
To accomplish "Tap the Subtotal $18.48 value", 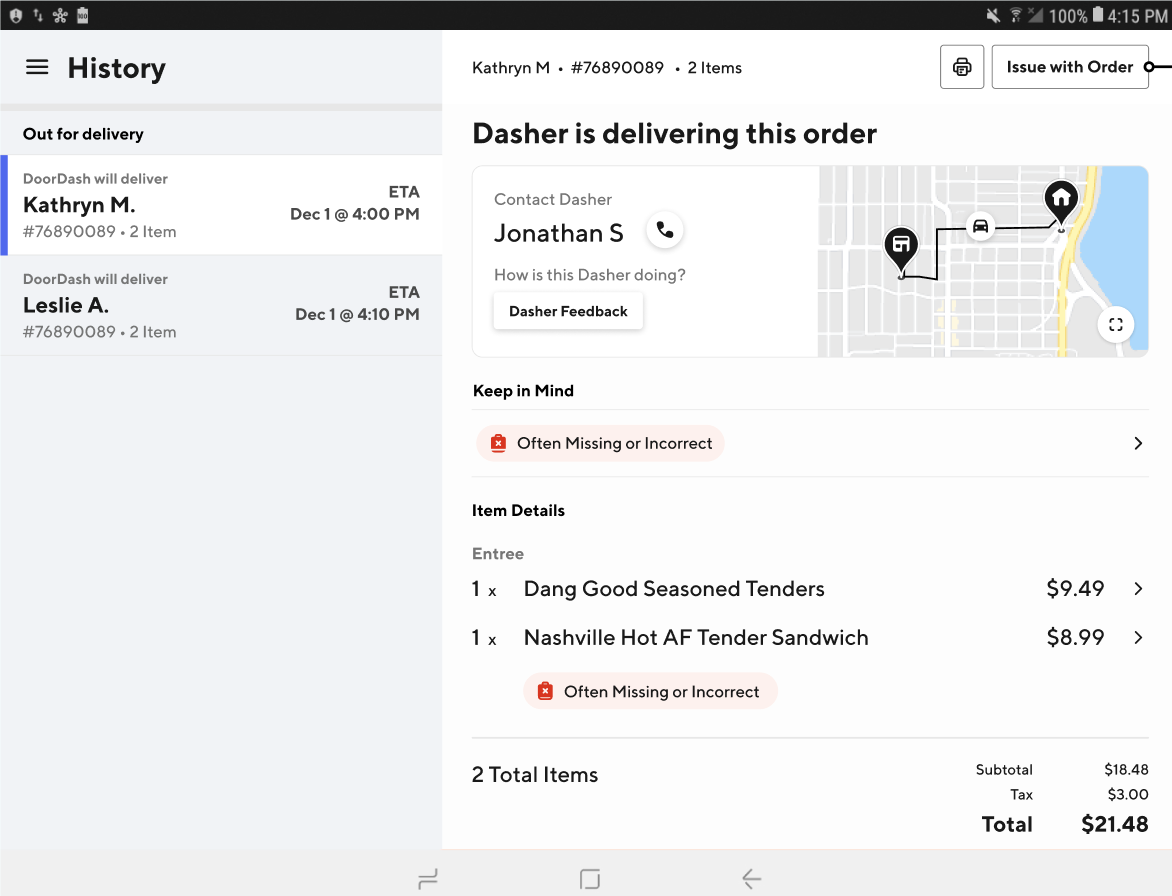I will tap(1126, 770).
